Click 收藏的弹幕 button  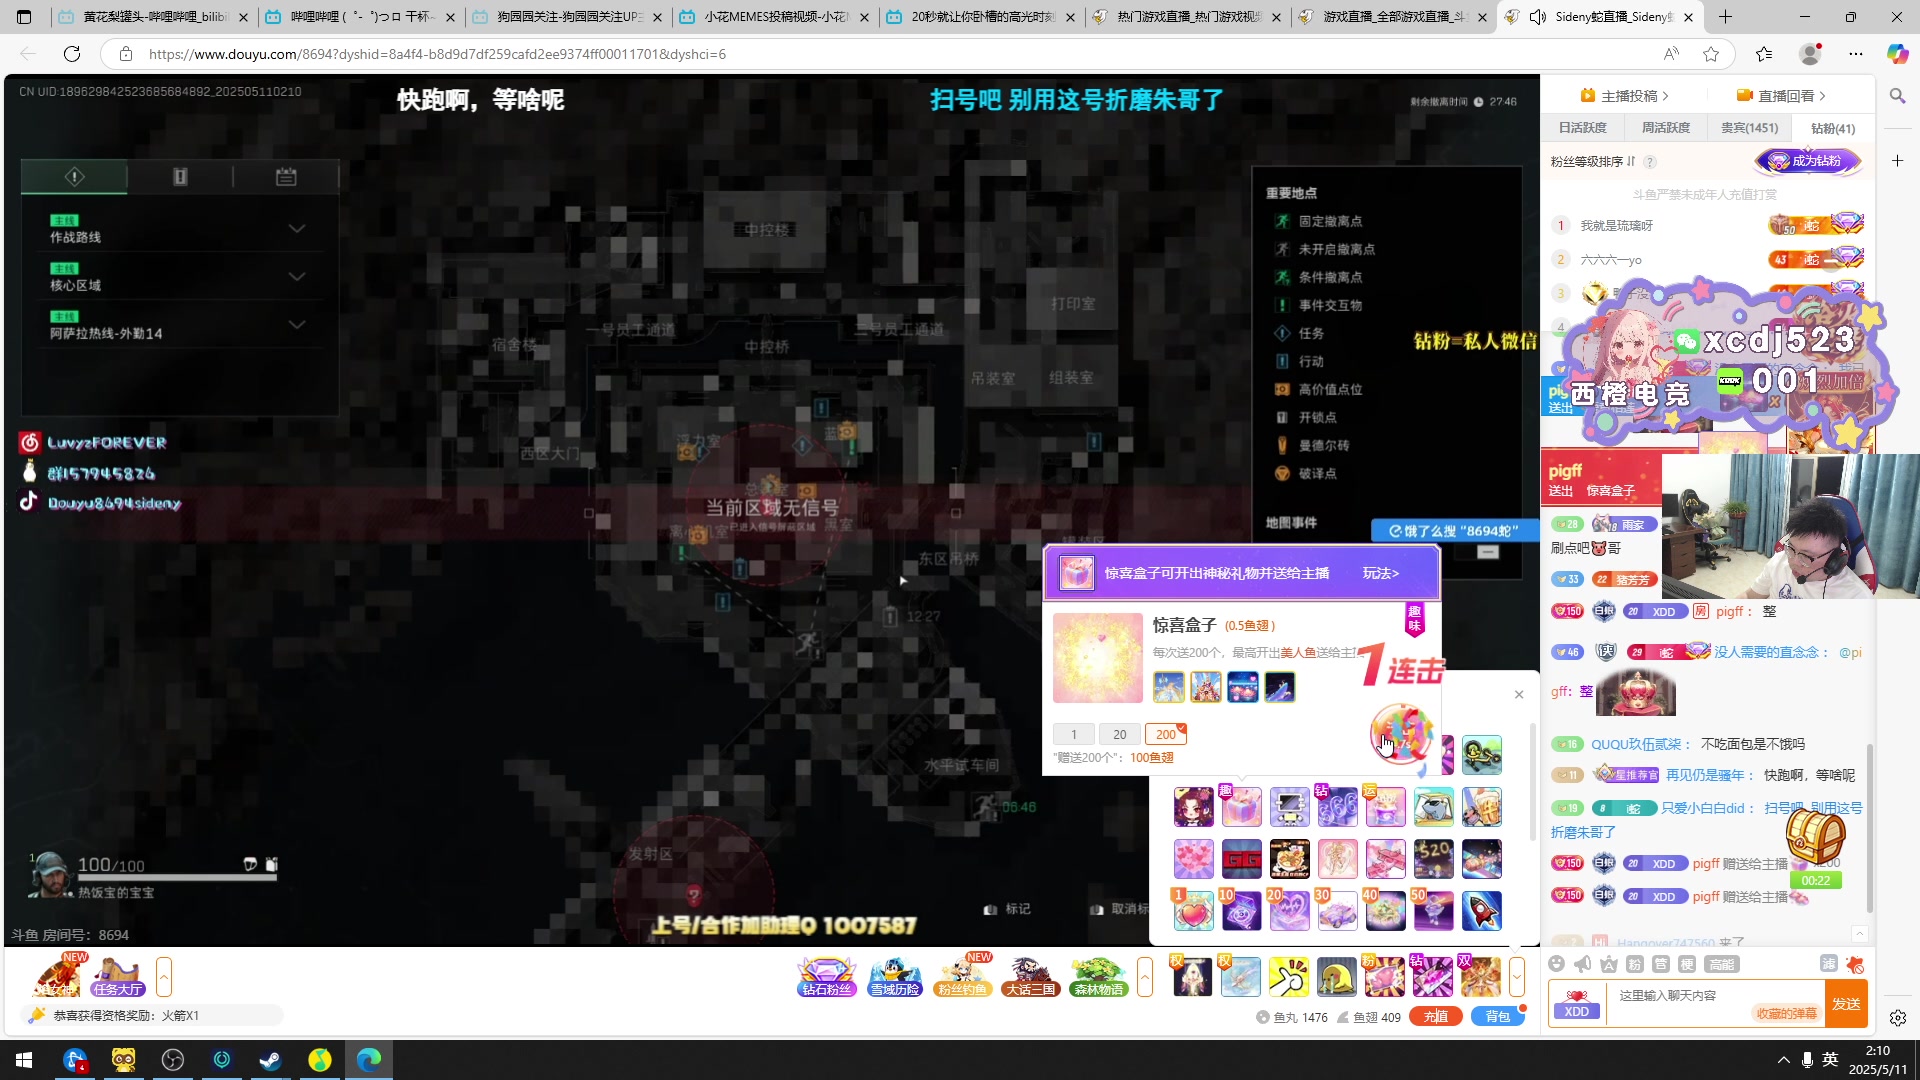pyautogui.click(x=1786, y=1014)
